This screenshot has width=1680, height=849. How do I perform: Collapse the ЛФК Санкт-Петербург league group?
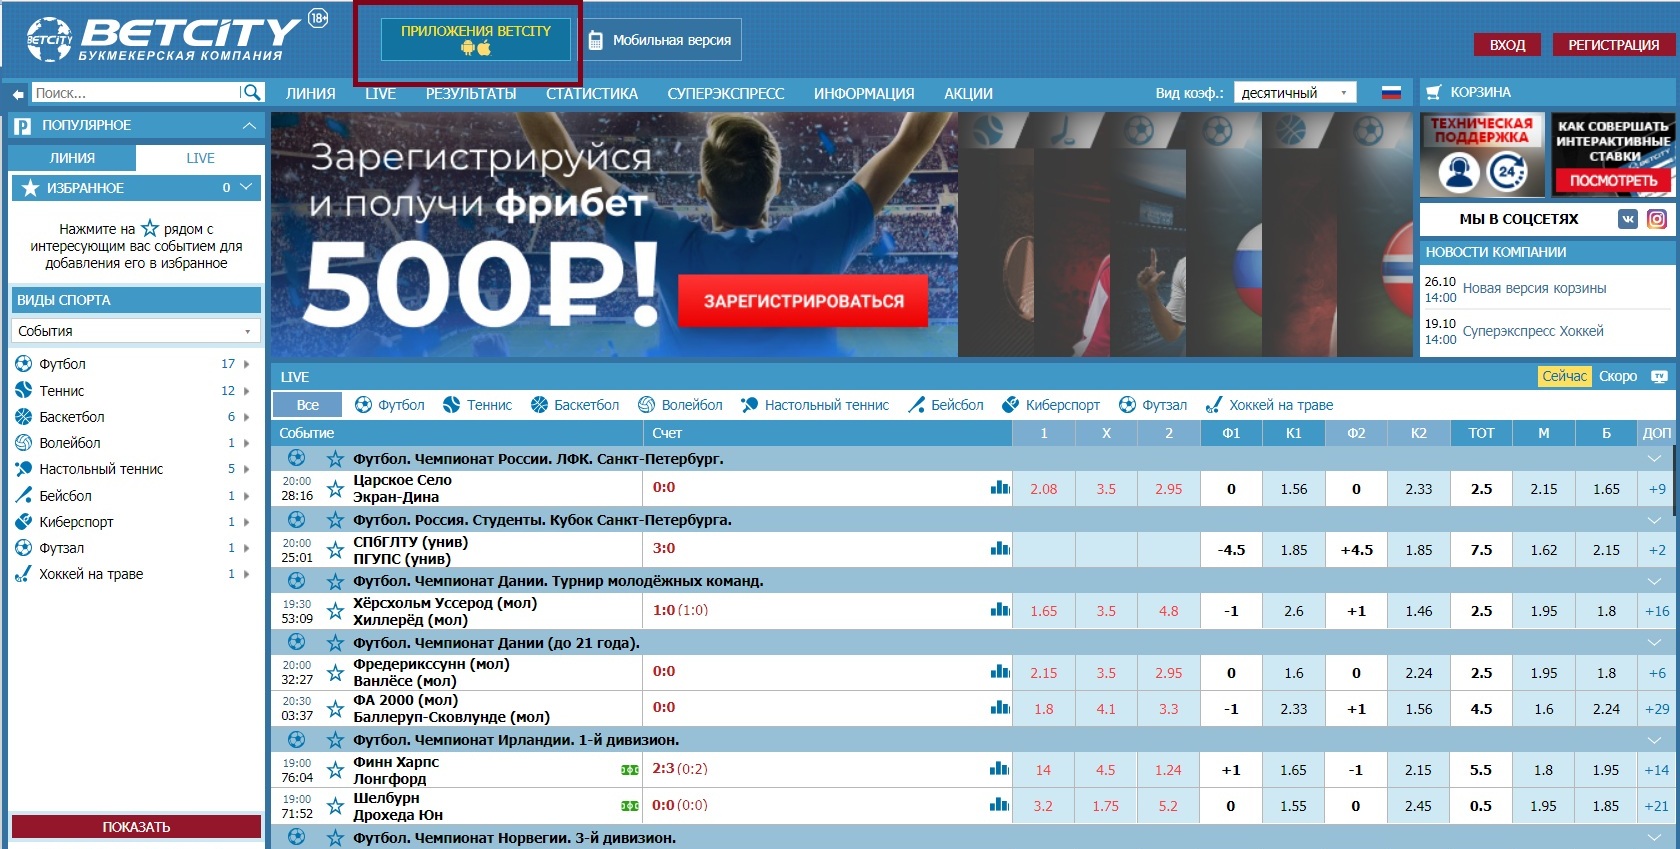pyautogui.click(x=1654, y=458)
